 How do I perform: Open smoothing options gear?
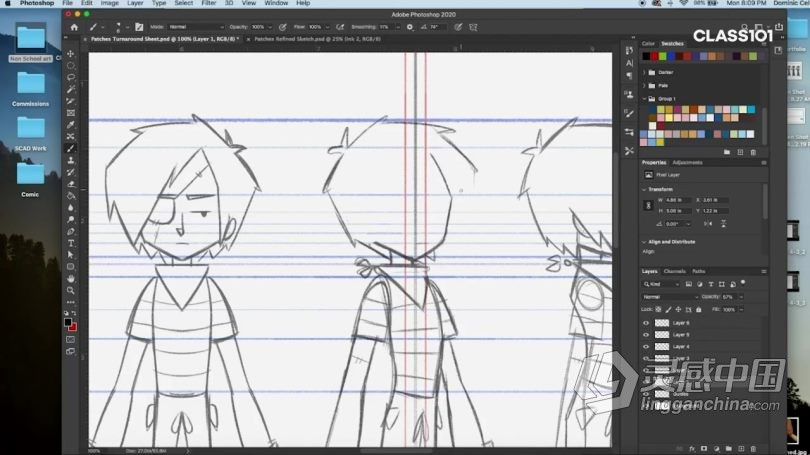pos(410,27)
